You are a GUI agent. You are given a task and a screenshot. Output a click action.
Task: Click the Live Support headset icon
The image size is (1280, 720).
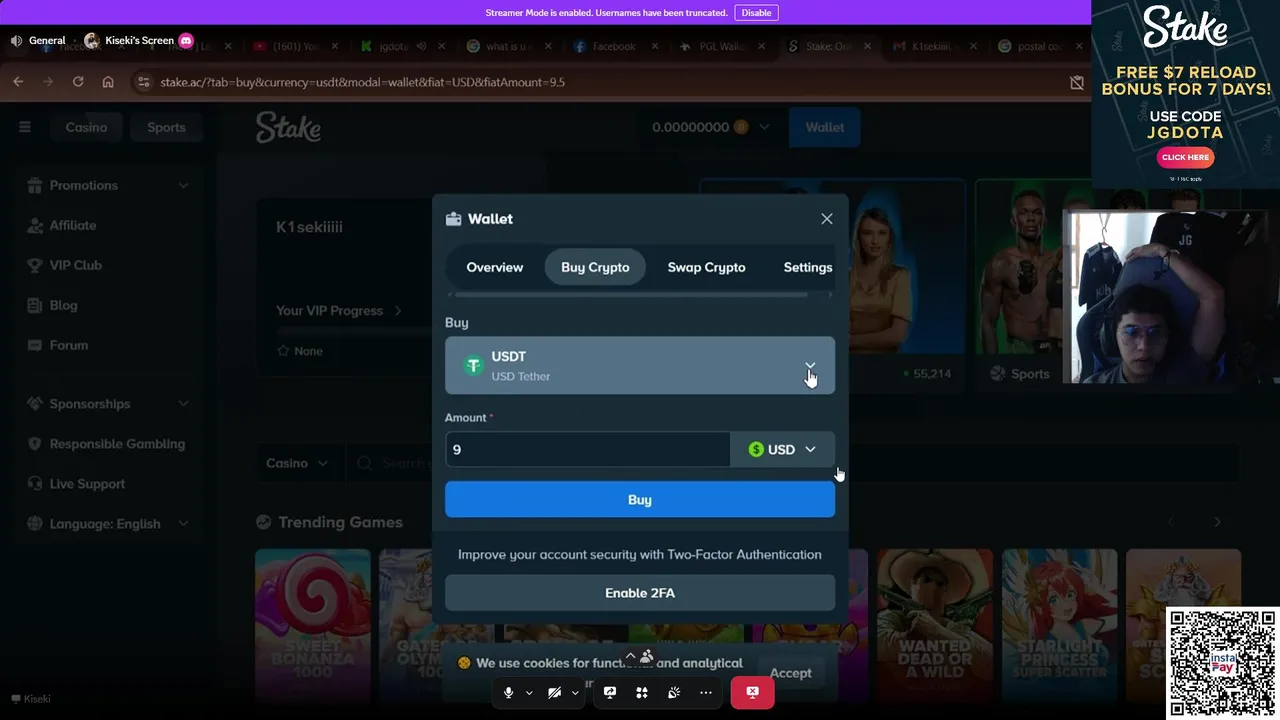35,484
